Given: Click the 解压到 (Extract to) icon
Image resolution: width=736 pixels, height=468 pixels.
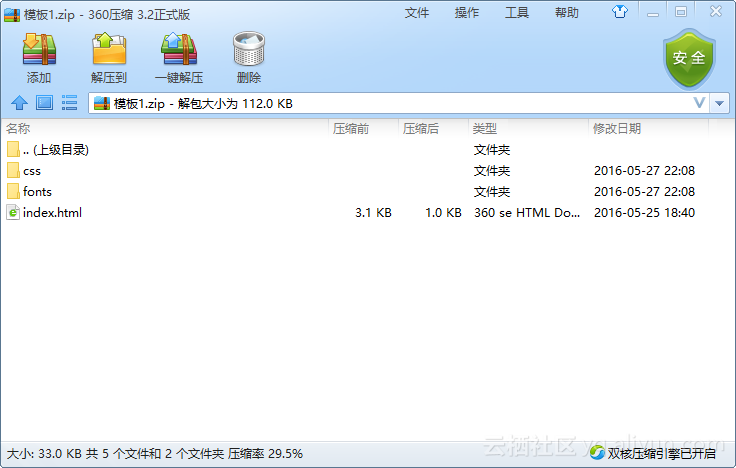Looking at the screenshot, I should [109, 49].
